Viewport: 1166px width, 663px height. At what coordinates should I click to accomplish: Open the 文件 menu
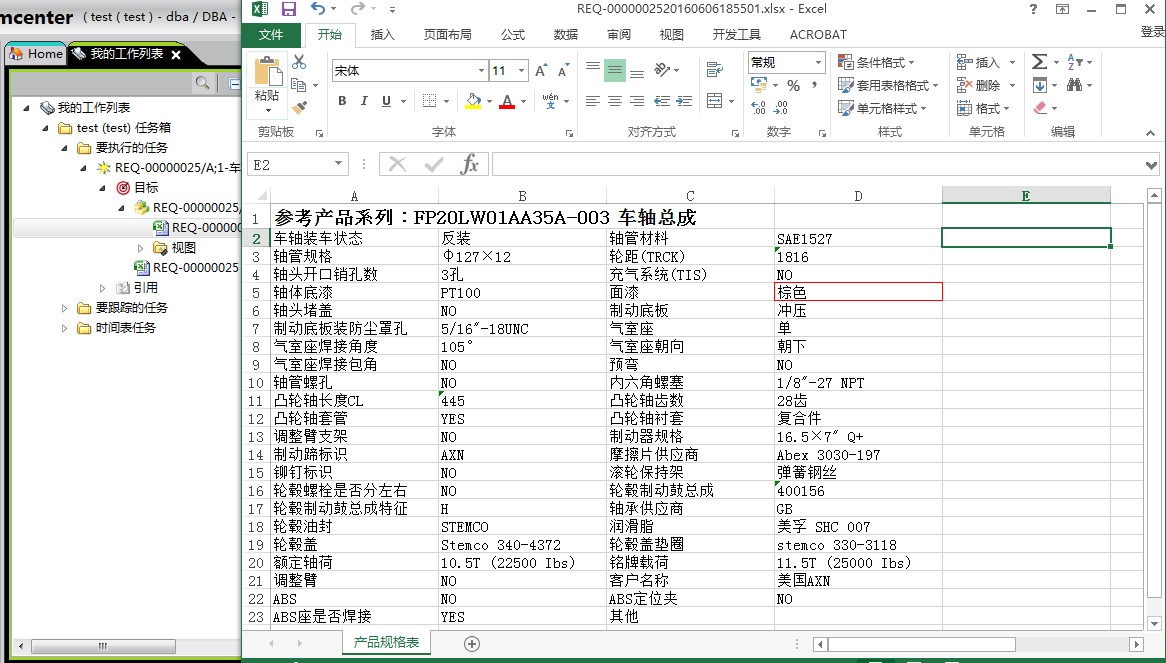pos(271,35)
